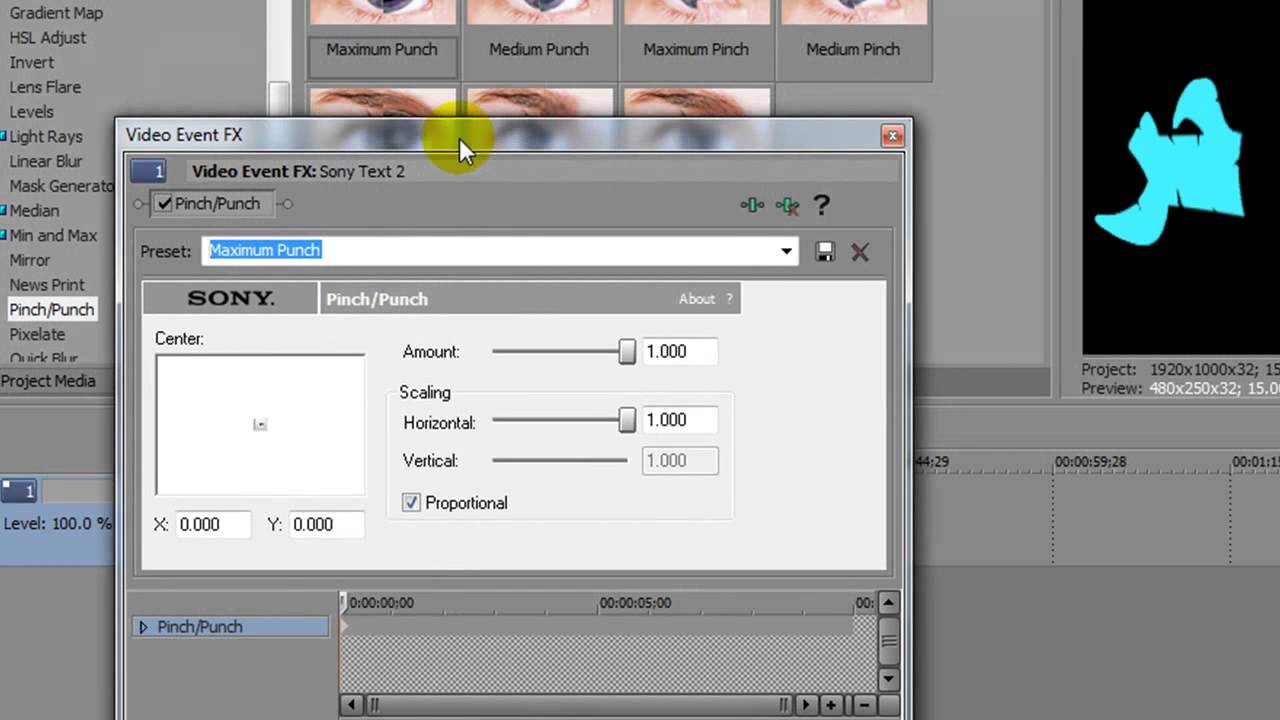Screen dimensions: 1280x720
Task: Uncheck the Proportional scaling checkbox
Action: [x=411, y=503]
